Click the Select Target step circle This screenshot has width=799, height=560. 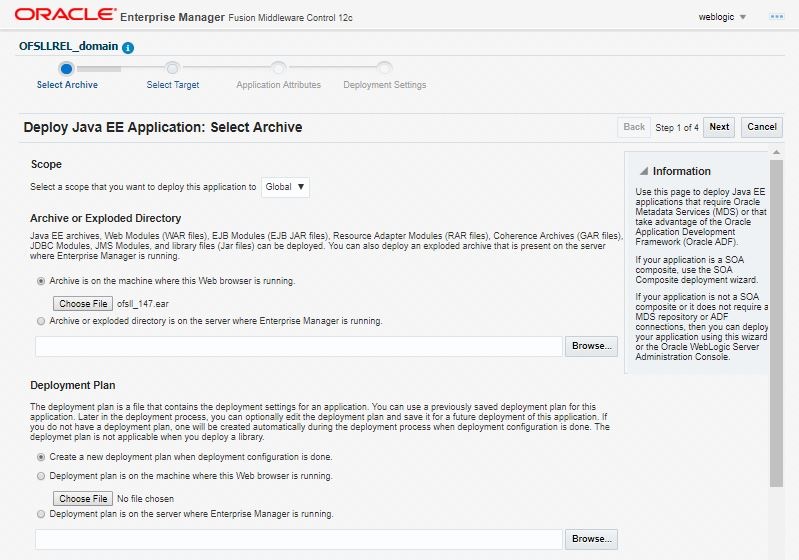pyautogui.click(x=172, y=68)
